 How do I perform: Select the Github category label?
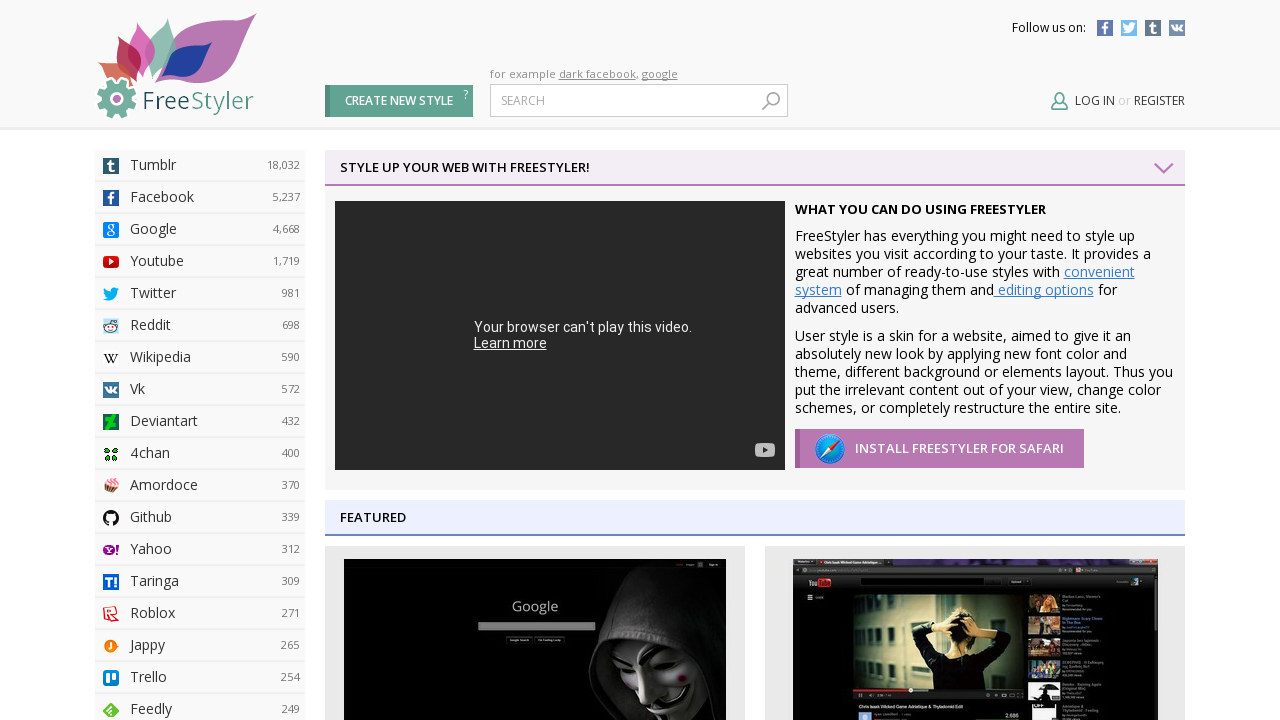(151, 517)
